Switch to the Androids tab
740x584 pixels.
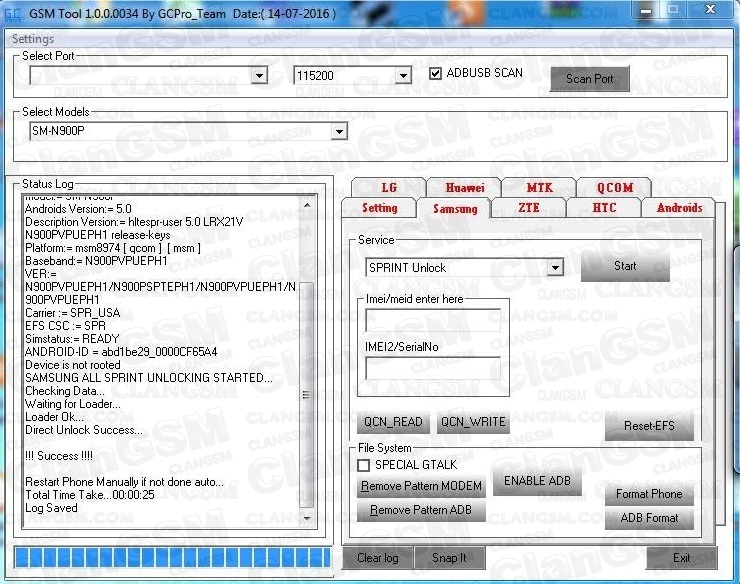(679, 208)
